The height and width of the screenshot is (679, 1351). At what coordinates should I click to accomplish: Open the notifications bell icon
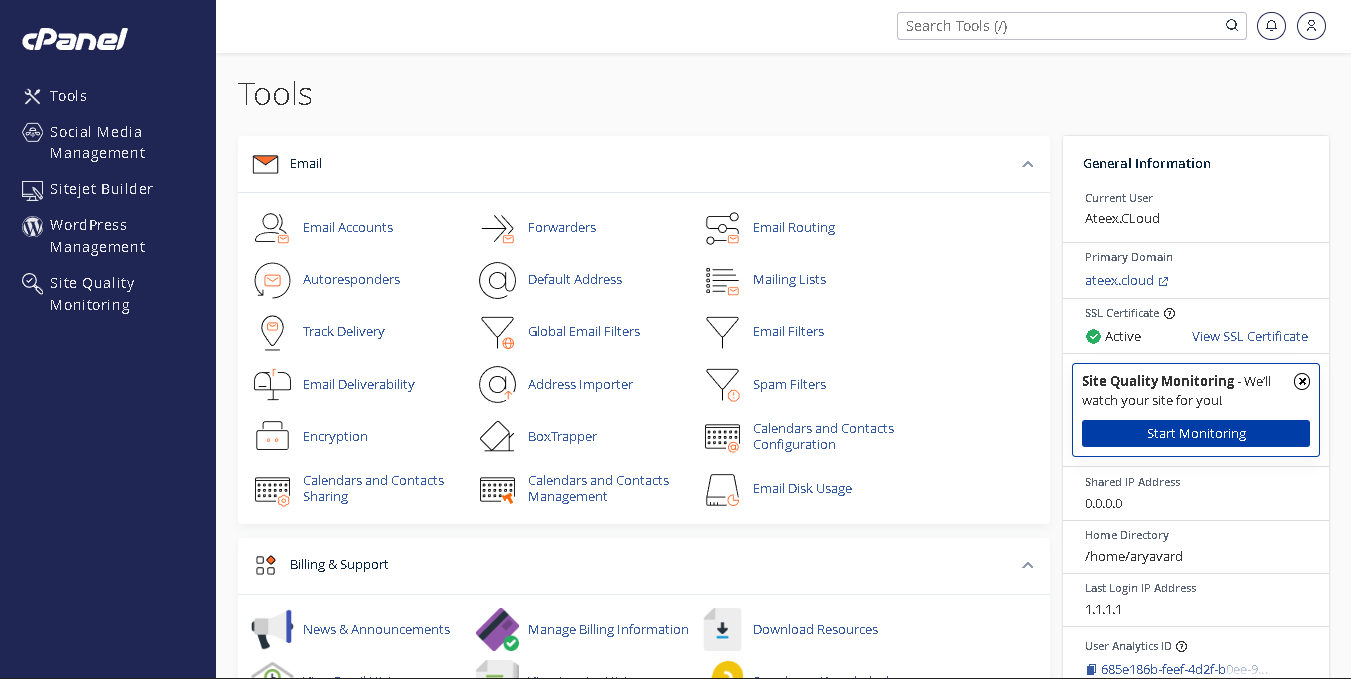[x=1271, y=26]
